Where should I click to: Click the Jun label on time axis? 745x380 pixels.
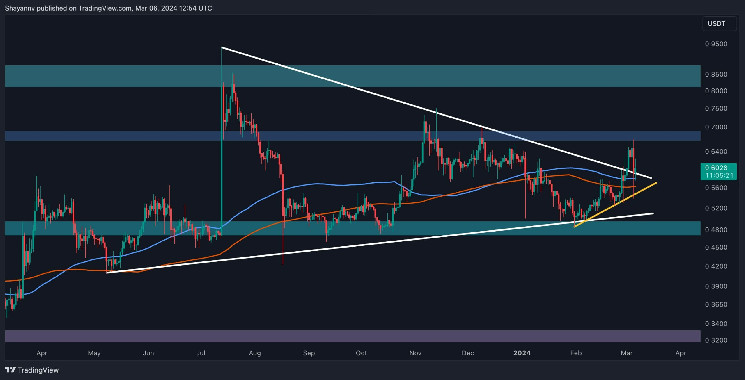pyautogui.click(x=149, y=353)
